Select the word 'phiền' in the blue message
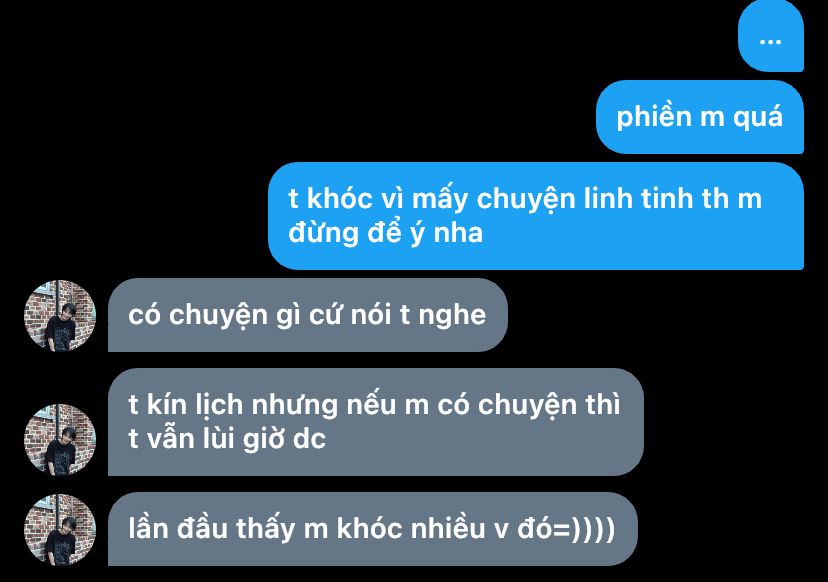828x582 pixels. (654, 117)
